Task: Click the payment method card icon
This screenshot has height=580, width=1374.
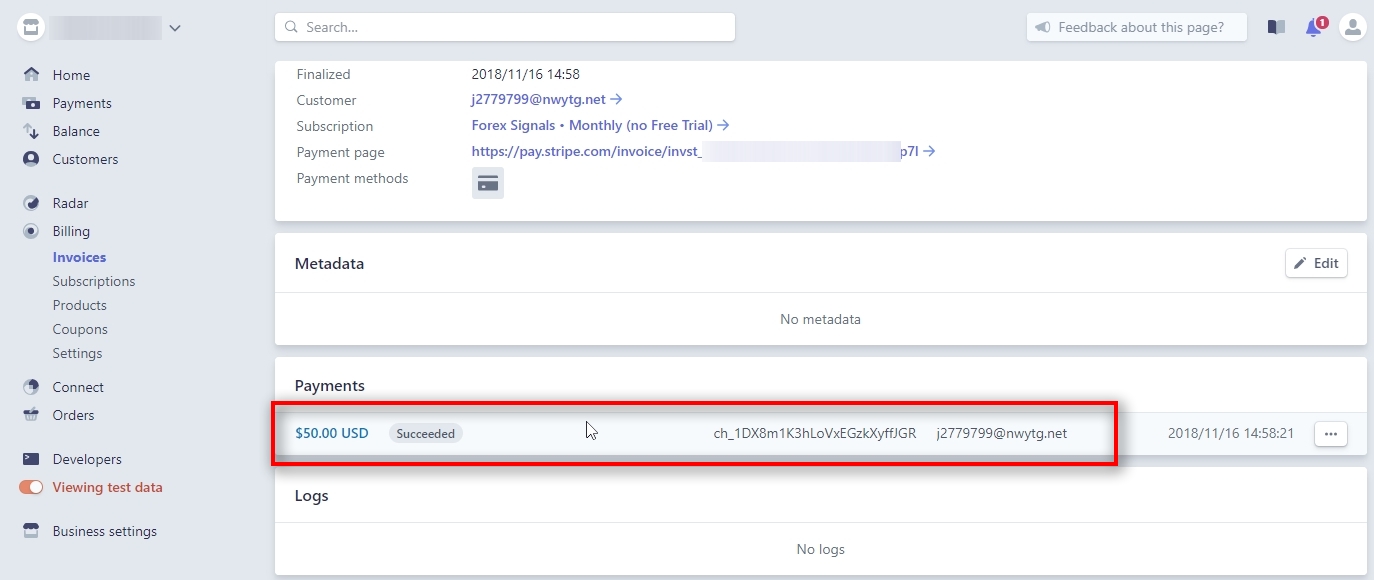Action: click(488, 182)
